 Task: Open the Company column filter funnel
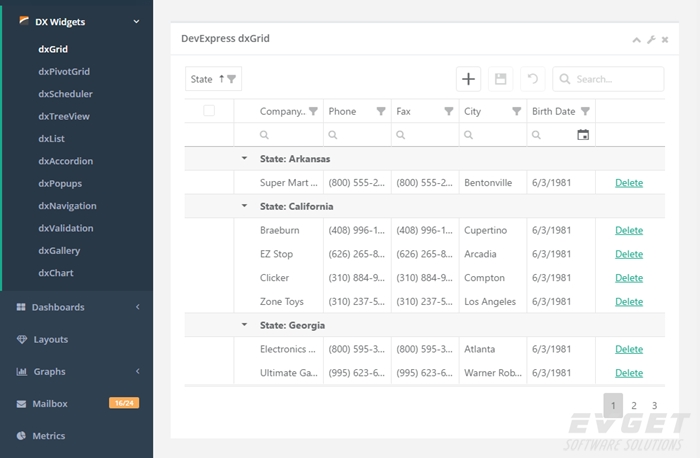[x=313, y=111]
